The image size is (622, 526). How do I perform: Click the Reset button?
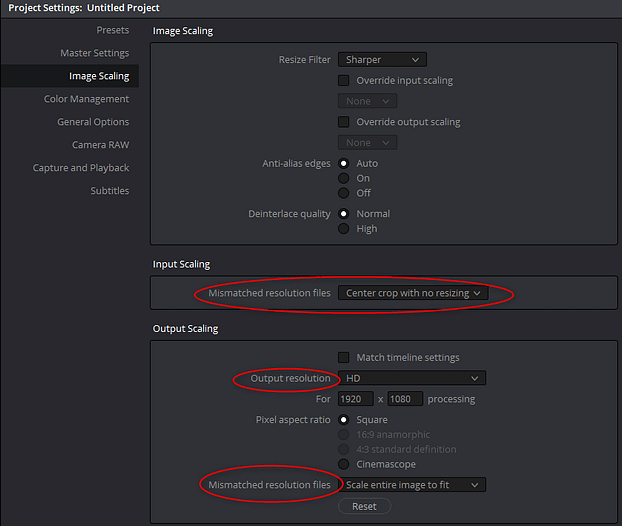(364, 506)
